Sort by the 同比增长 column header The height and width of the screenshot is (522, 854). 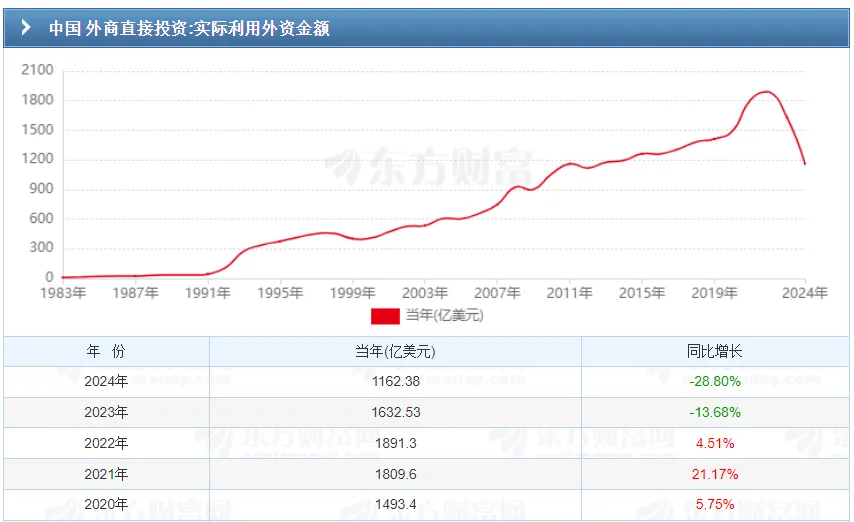(x=715, y=352)
